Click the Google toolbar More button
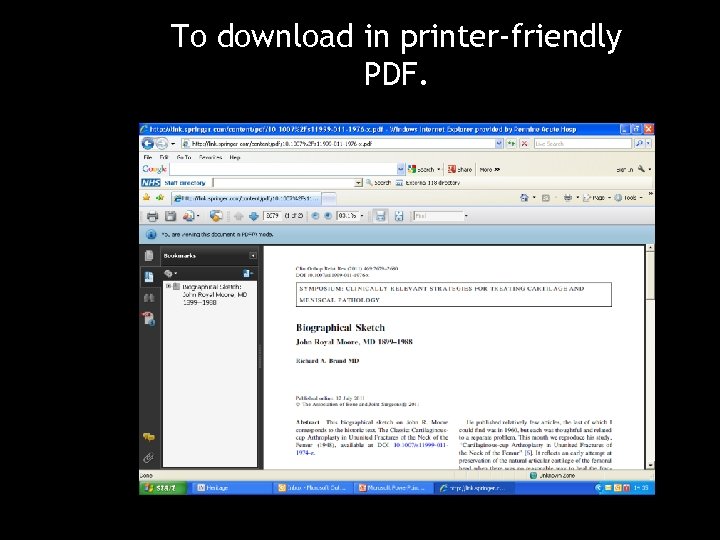Viewport: 720px width, 540px height. 489,169
